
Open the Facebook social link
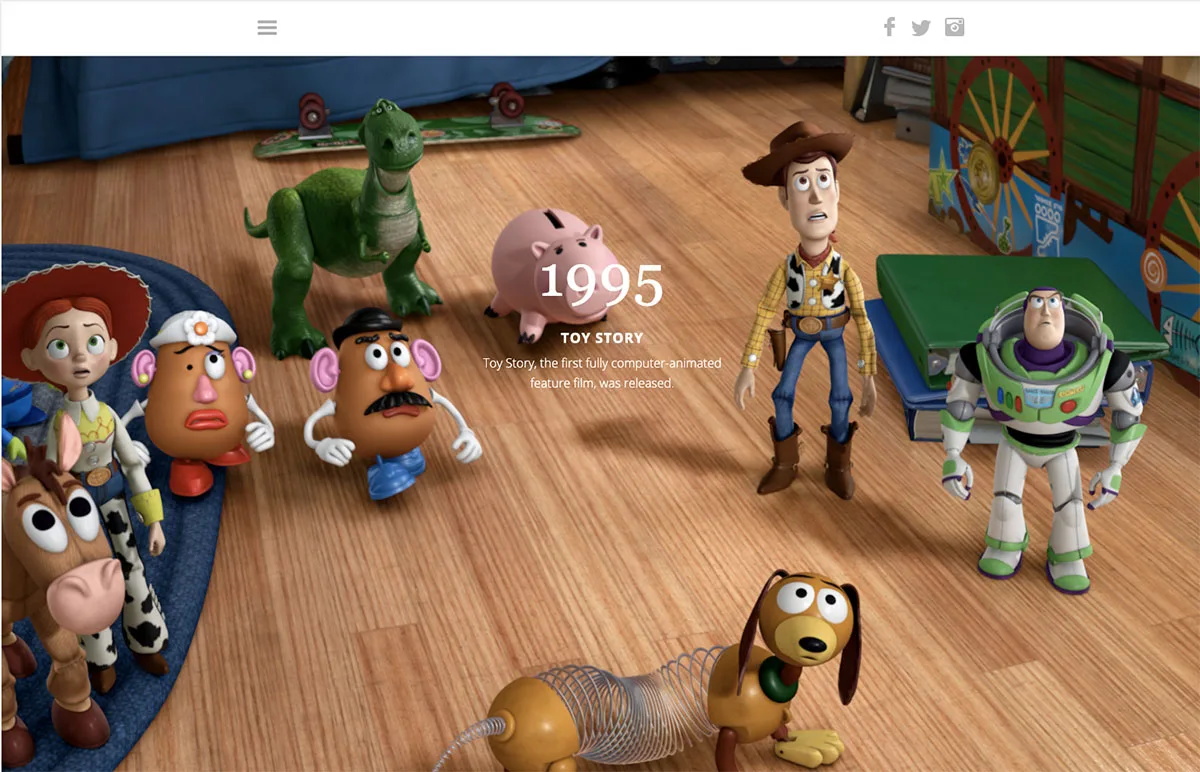tap(889, 27)
